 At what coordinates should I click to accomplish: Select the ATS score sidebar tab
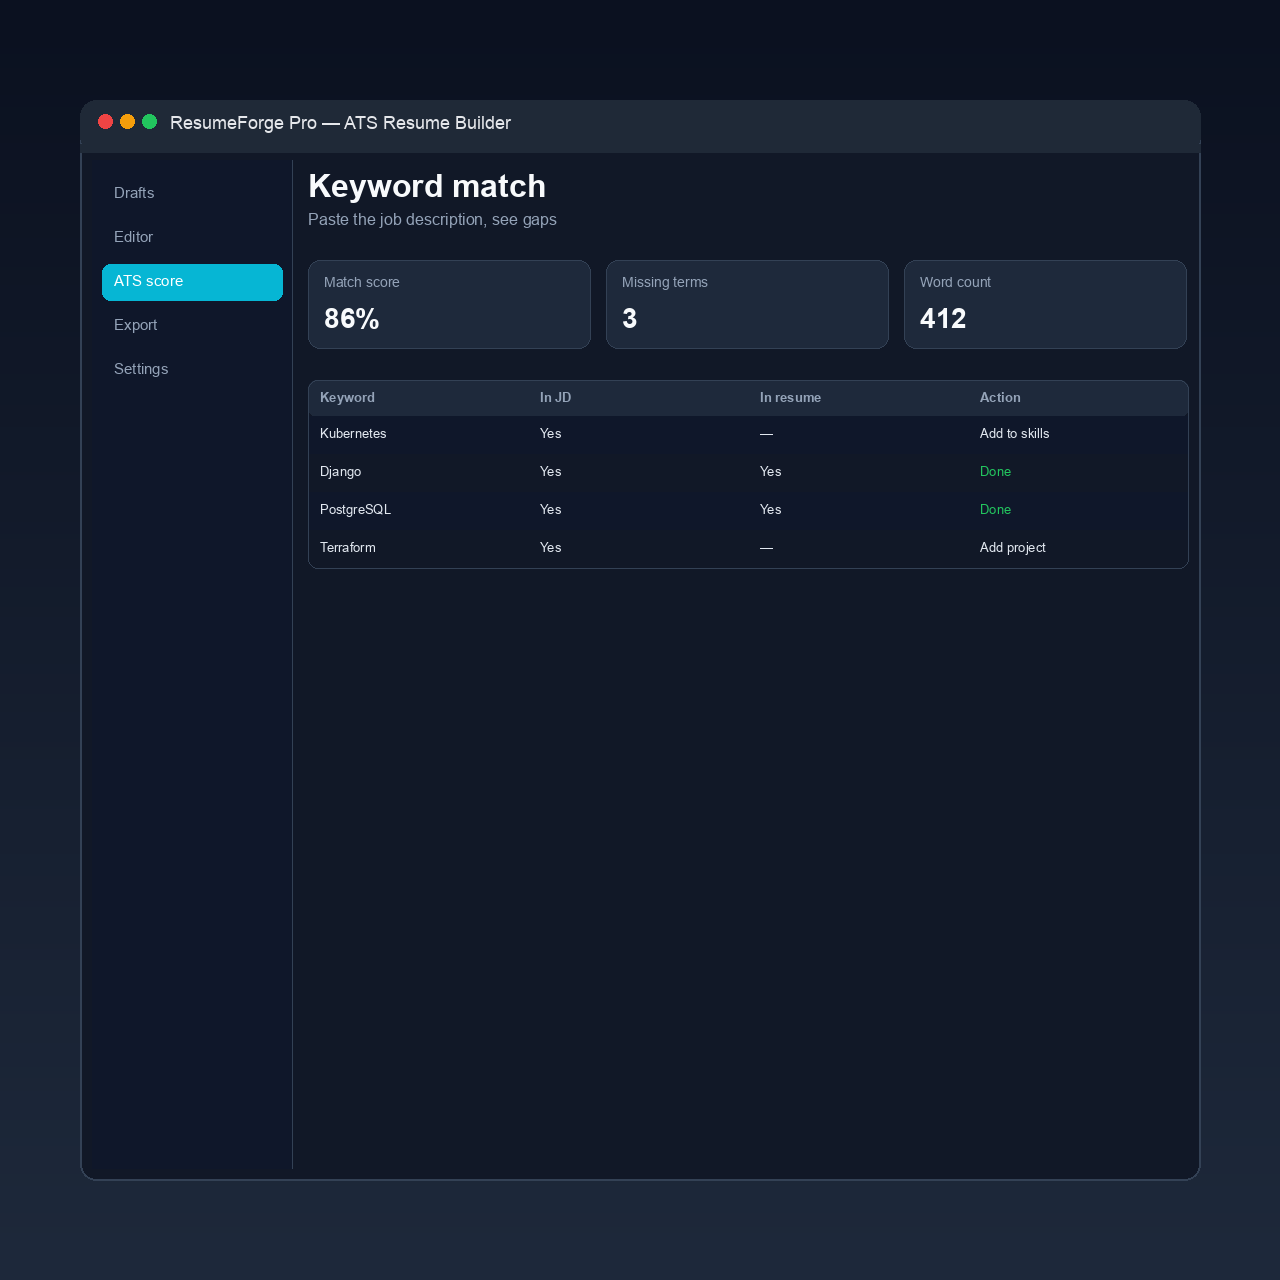(x=192, y=282)
